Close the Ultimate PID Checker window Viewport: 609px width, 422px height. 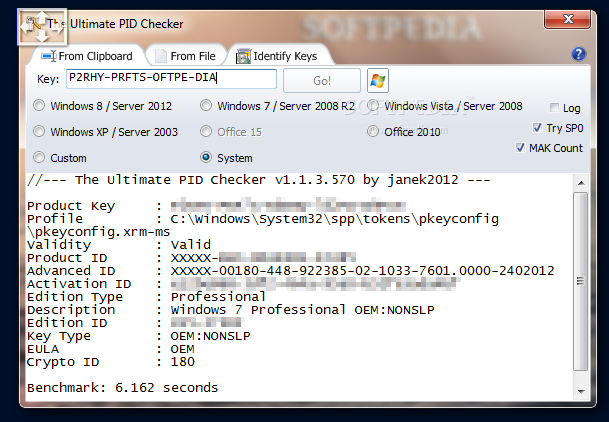[x=568, y=19]
